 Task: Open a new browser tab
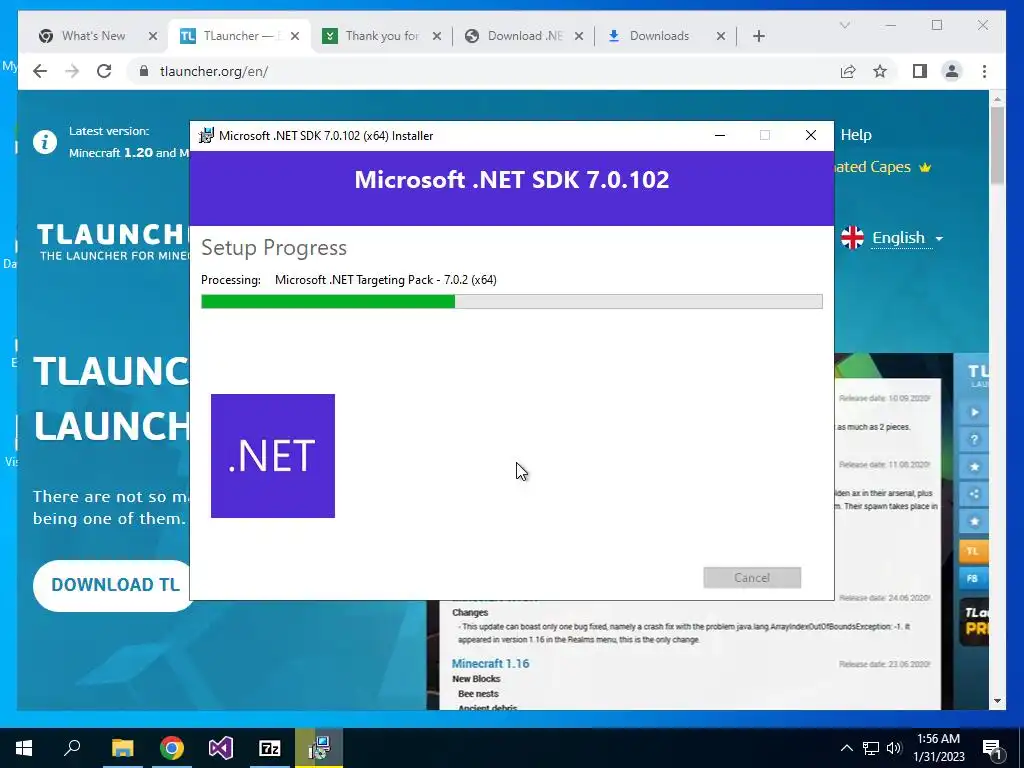point(758,36)
